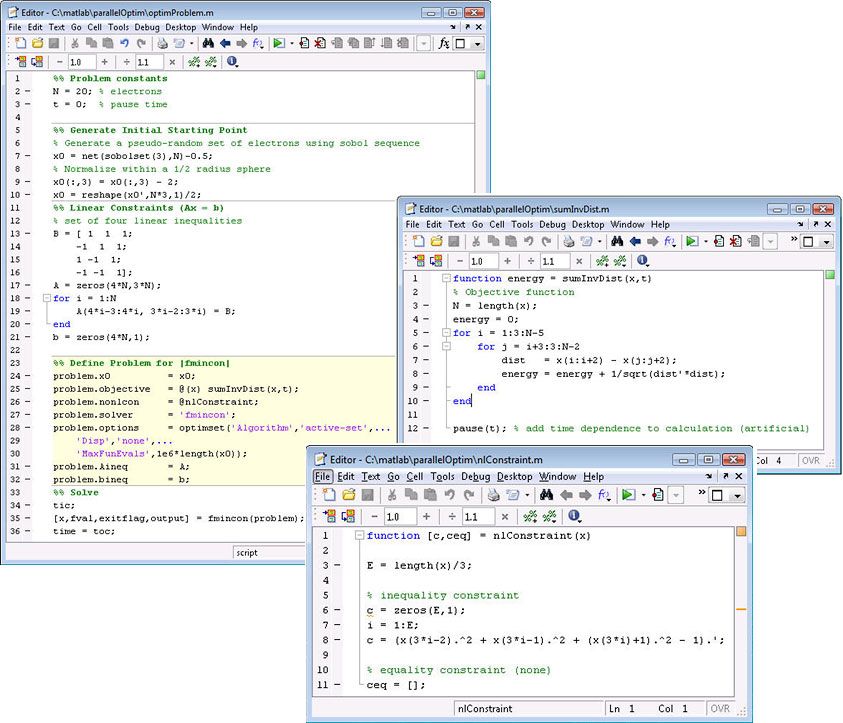Click the New file icon in sumInvDist.m editor
Image resolution: width=843 pixels, height=723 pixels.
[419, 242]
